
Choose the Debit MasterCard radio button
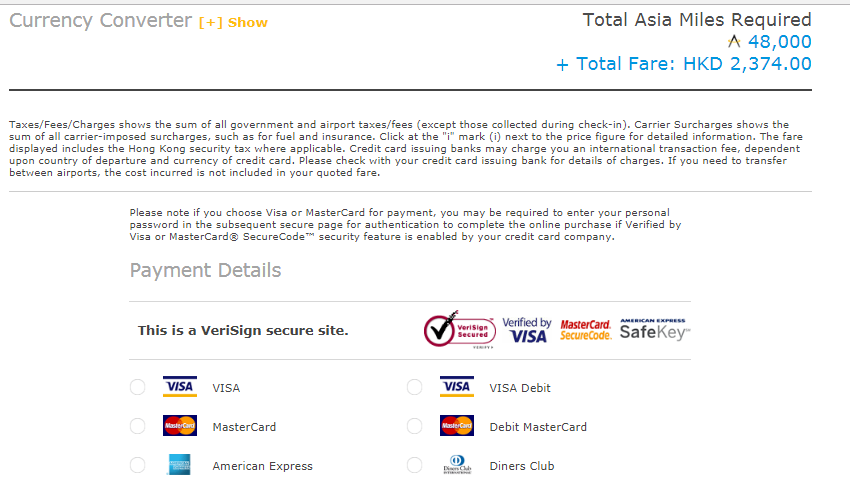[x=415, y=426]
